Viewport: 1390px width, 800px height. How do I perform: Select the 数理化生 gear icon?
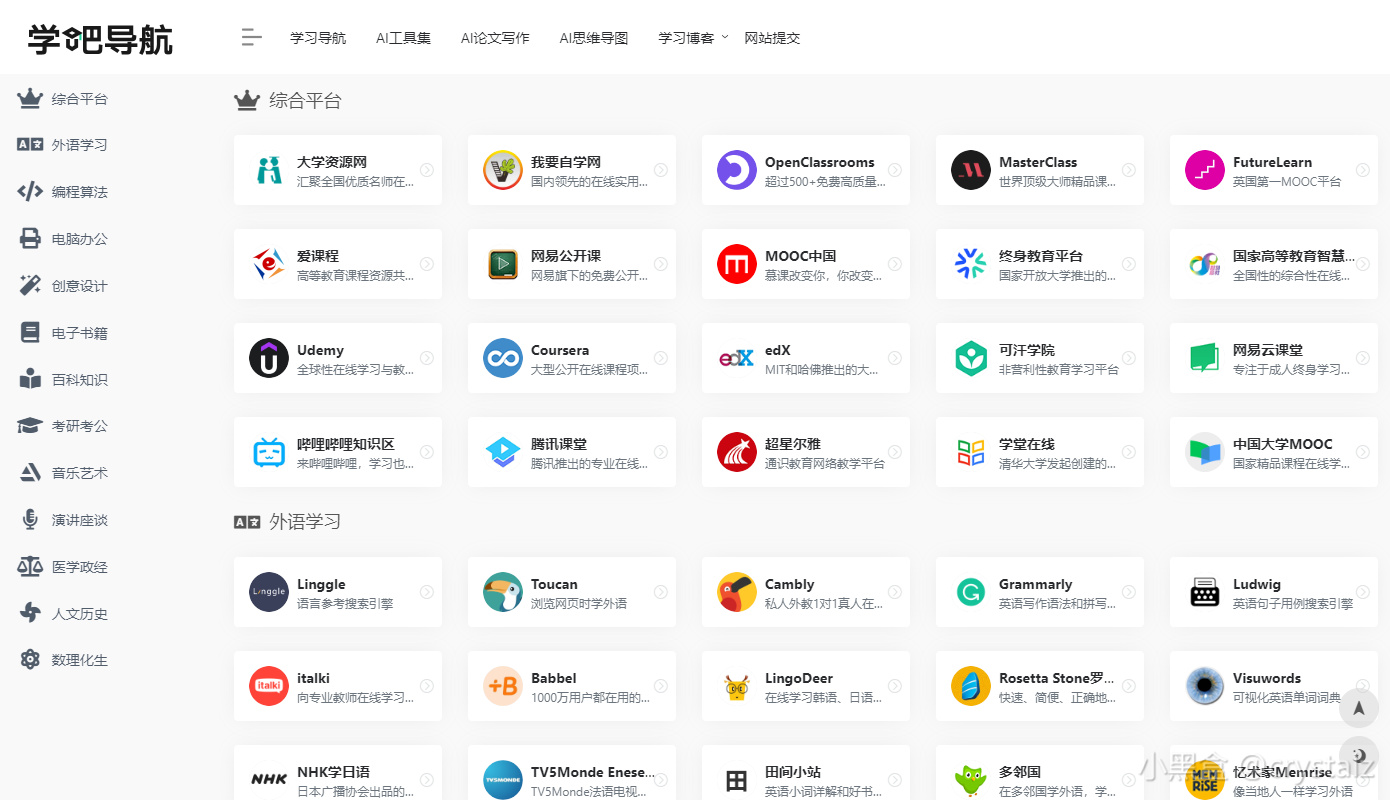[x=28, y=659]
